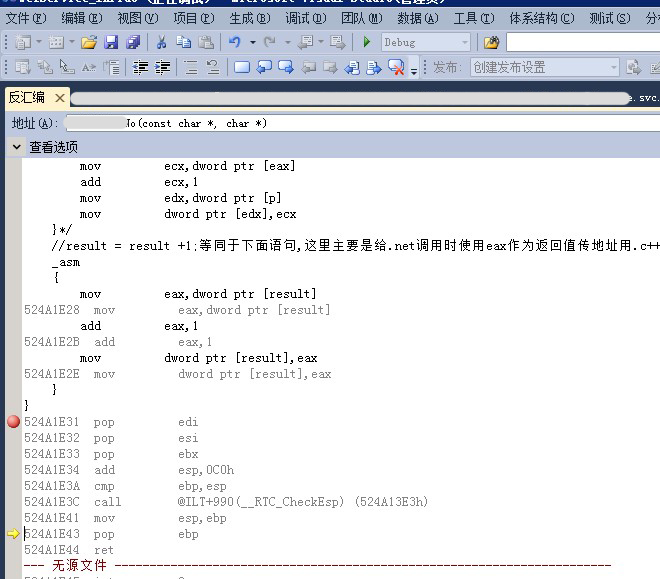This screenshot has height=579, width=660.
Task: Click the Undo arrow icon
Action: point(235,42)
